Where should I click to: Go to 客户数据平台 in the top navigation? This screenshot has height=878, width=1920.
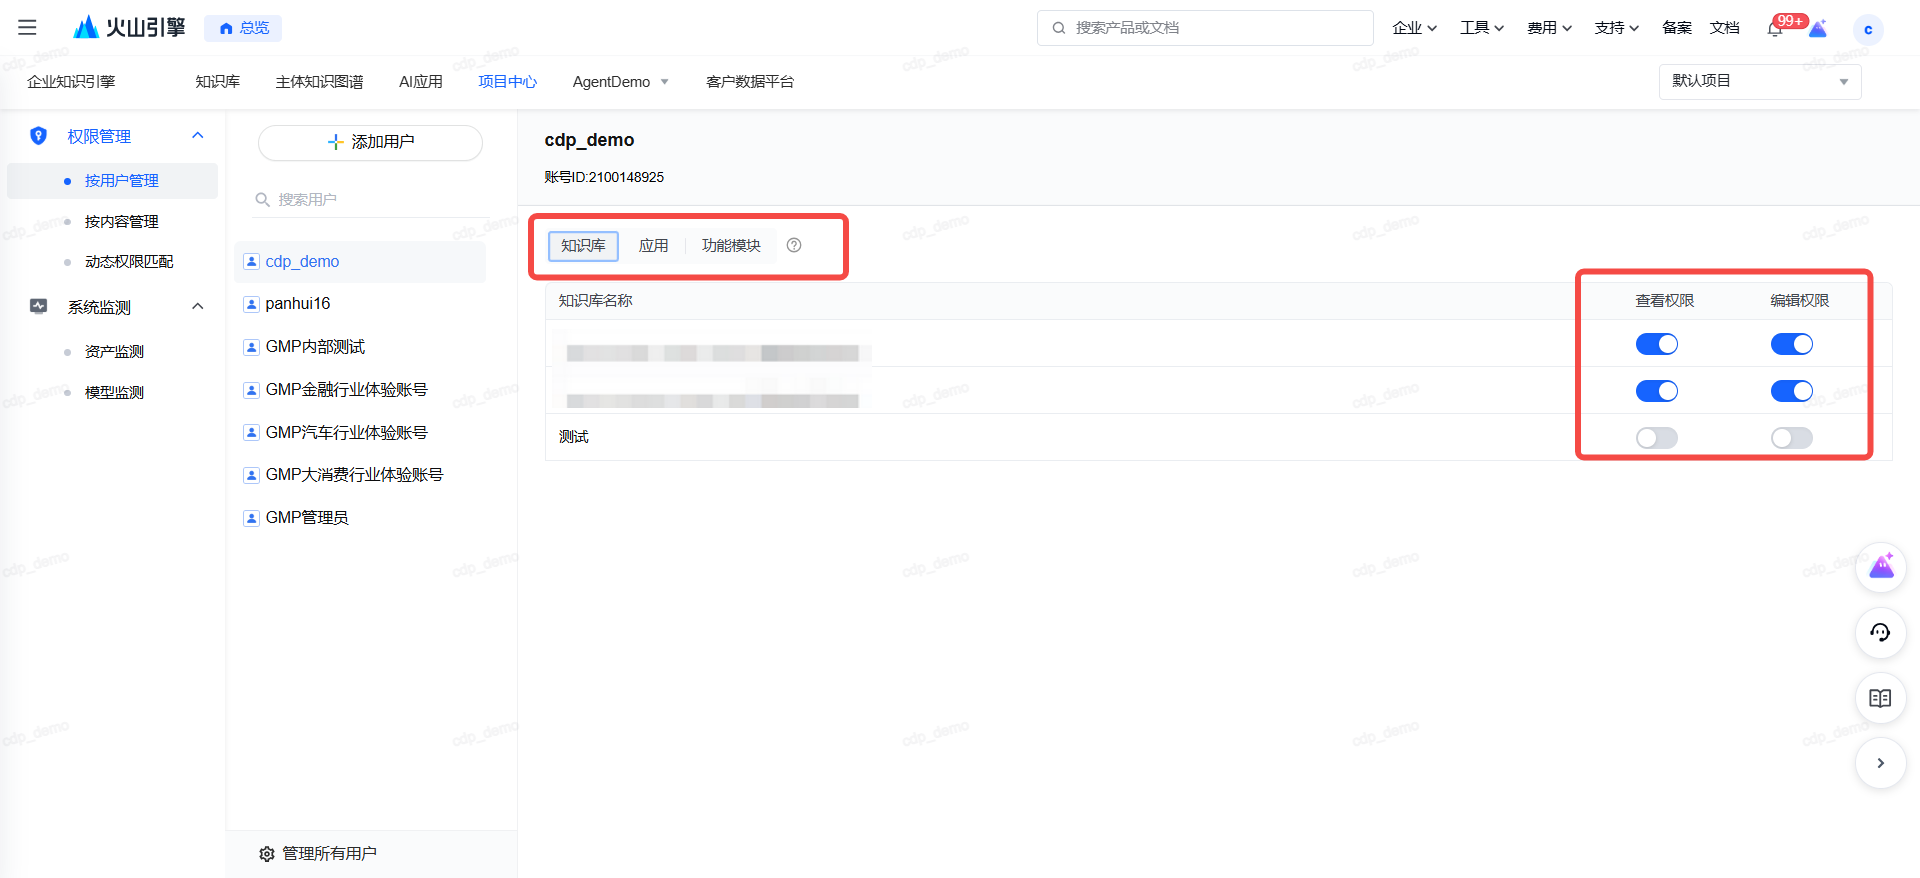point(750,82)
